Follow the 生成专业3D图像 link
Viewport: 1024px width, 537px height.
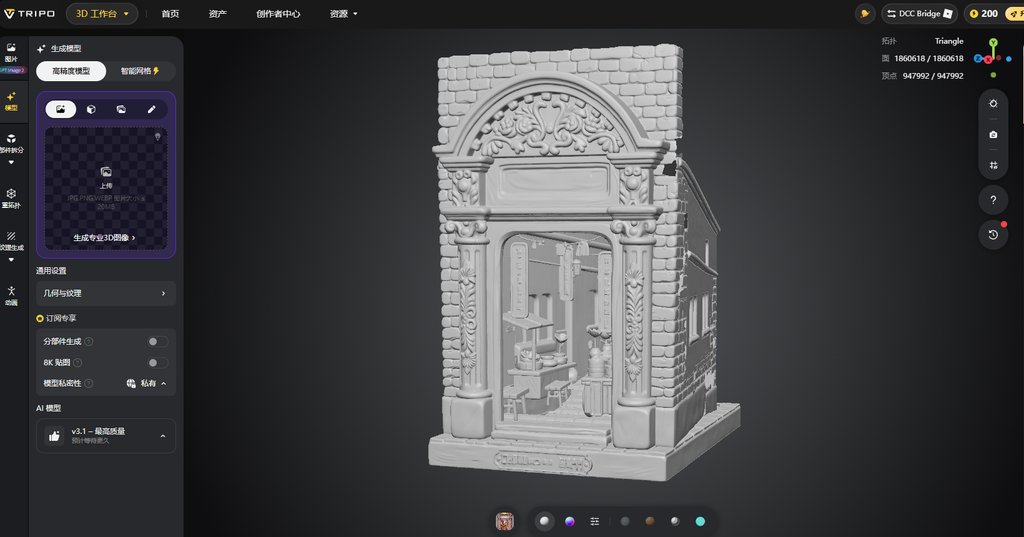click(x=104, y=238)
